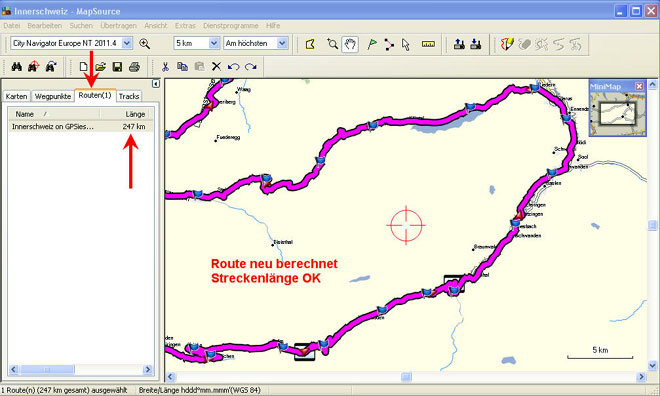Select the Zoom tool magnifier
660x396 pixels.
(x=332, y=44)
